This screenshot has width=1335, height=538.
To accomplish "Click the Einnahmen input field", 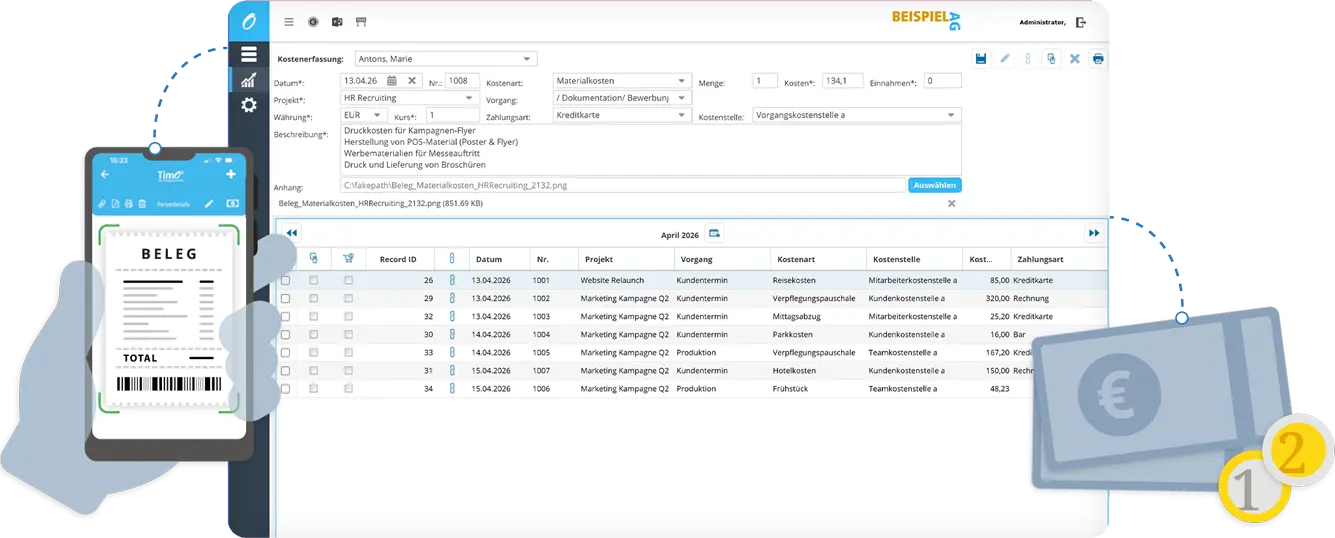I will pyautogui.click(x=943, y=81).
